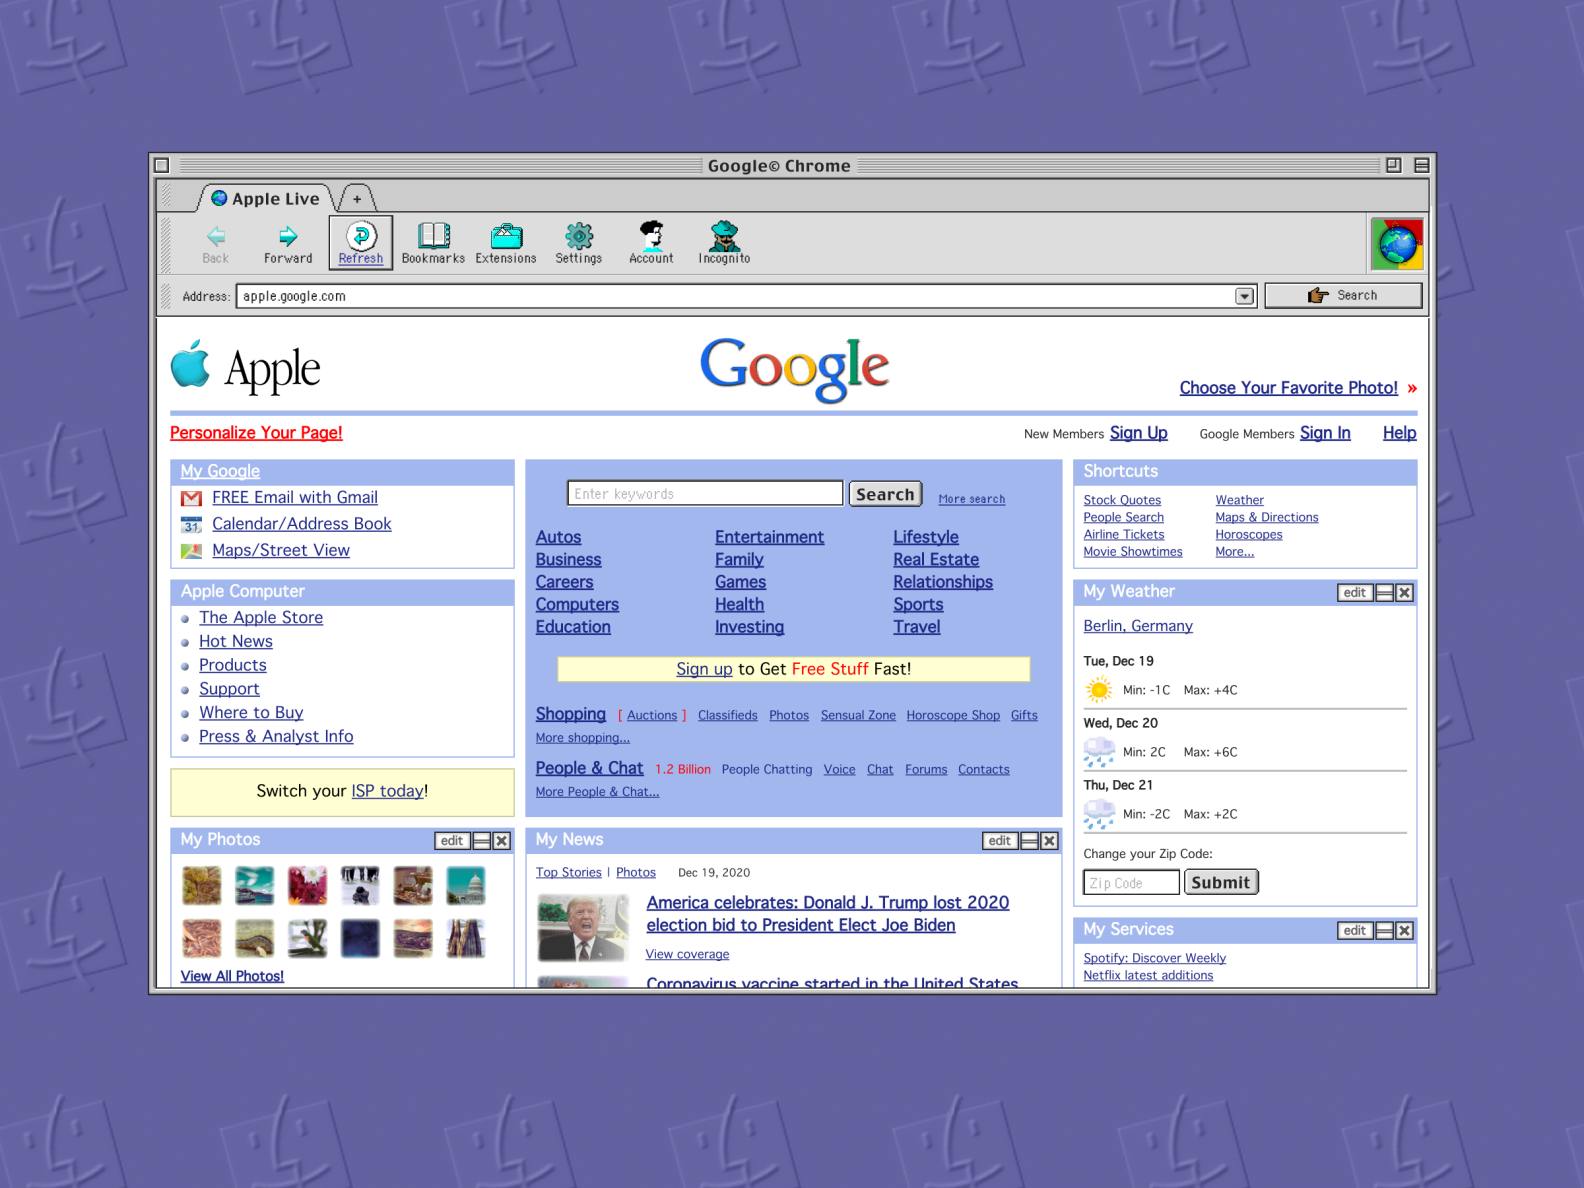Start Incognito mode icon
This screenshot has height=1188, width=1584.
[x=724, y=236]
